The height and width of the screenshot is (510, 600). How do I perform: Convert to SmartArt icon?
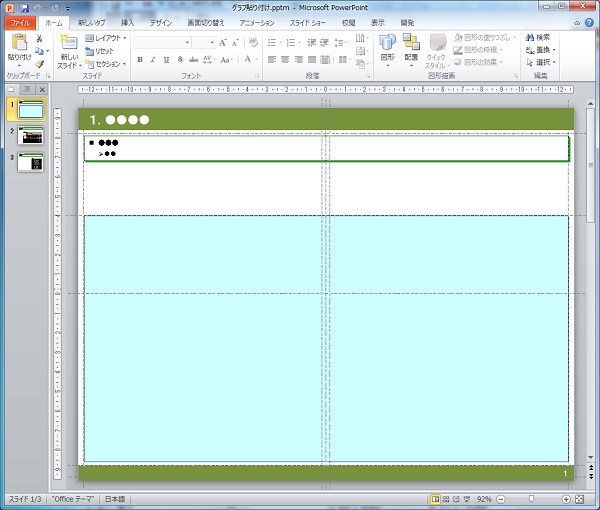tap(362, 64)
